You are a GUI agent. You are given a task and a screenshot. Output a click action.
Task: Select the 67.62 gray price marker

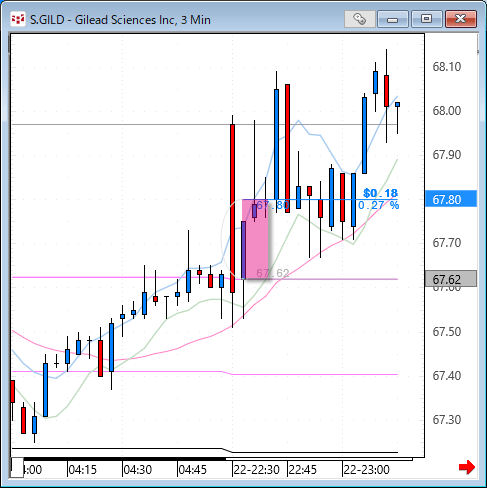tap(451, 279)
